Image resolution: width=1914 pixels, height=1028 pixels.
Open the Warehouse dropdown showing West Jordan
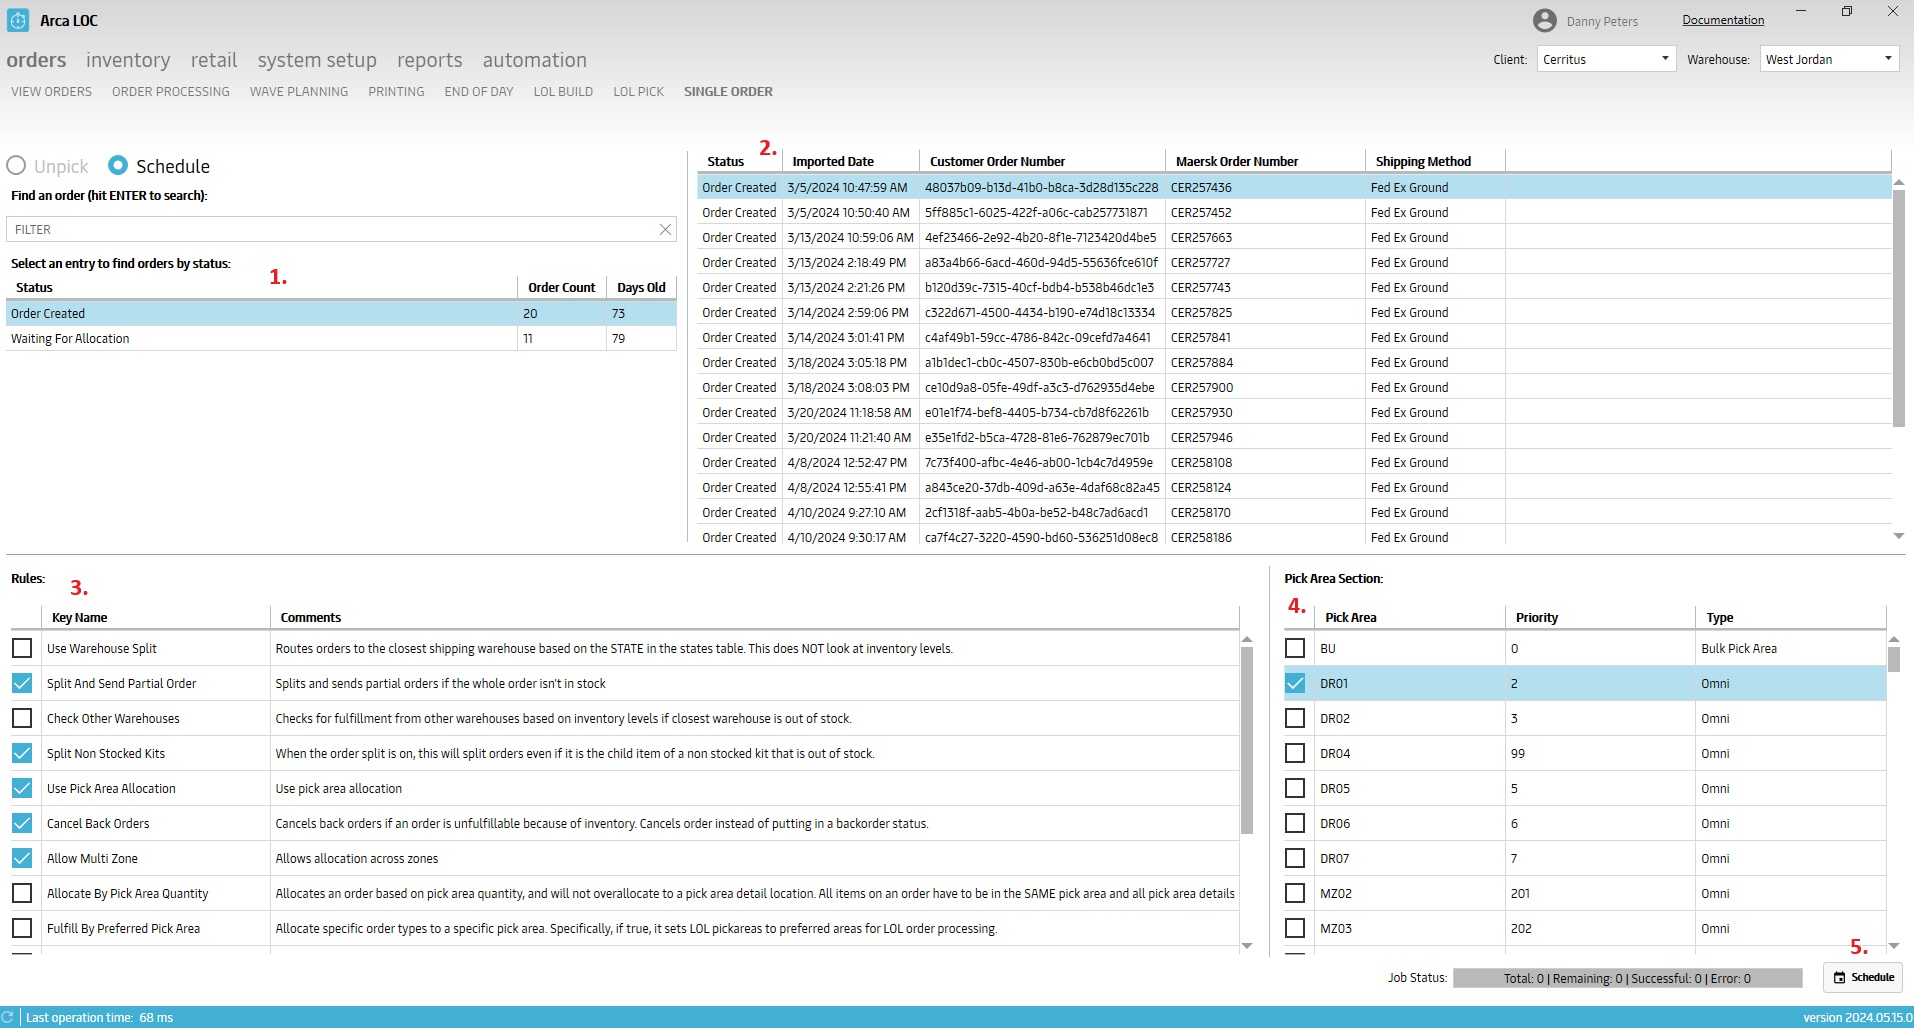[1829, 59]
